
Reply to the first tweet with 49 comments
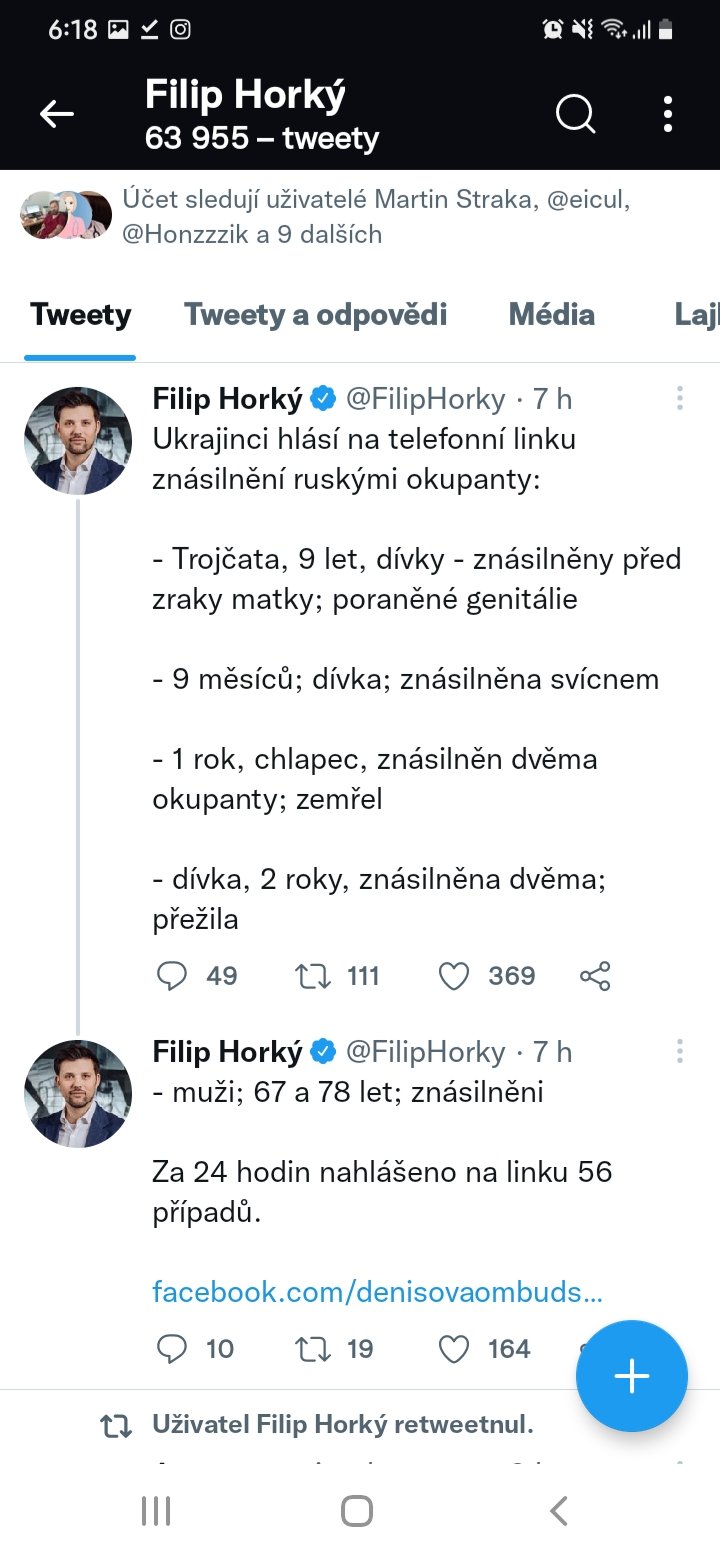173,976
